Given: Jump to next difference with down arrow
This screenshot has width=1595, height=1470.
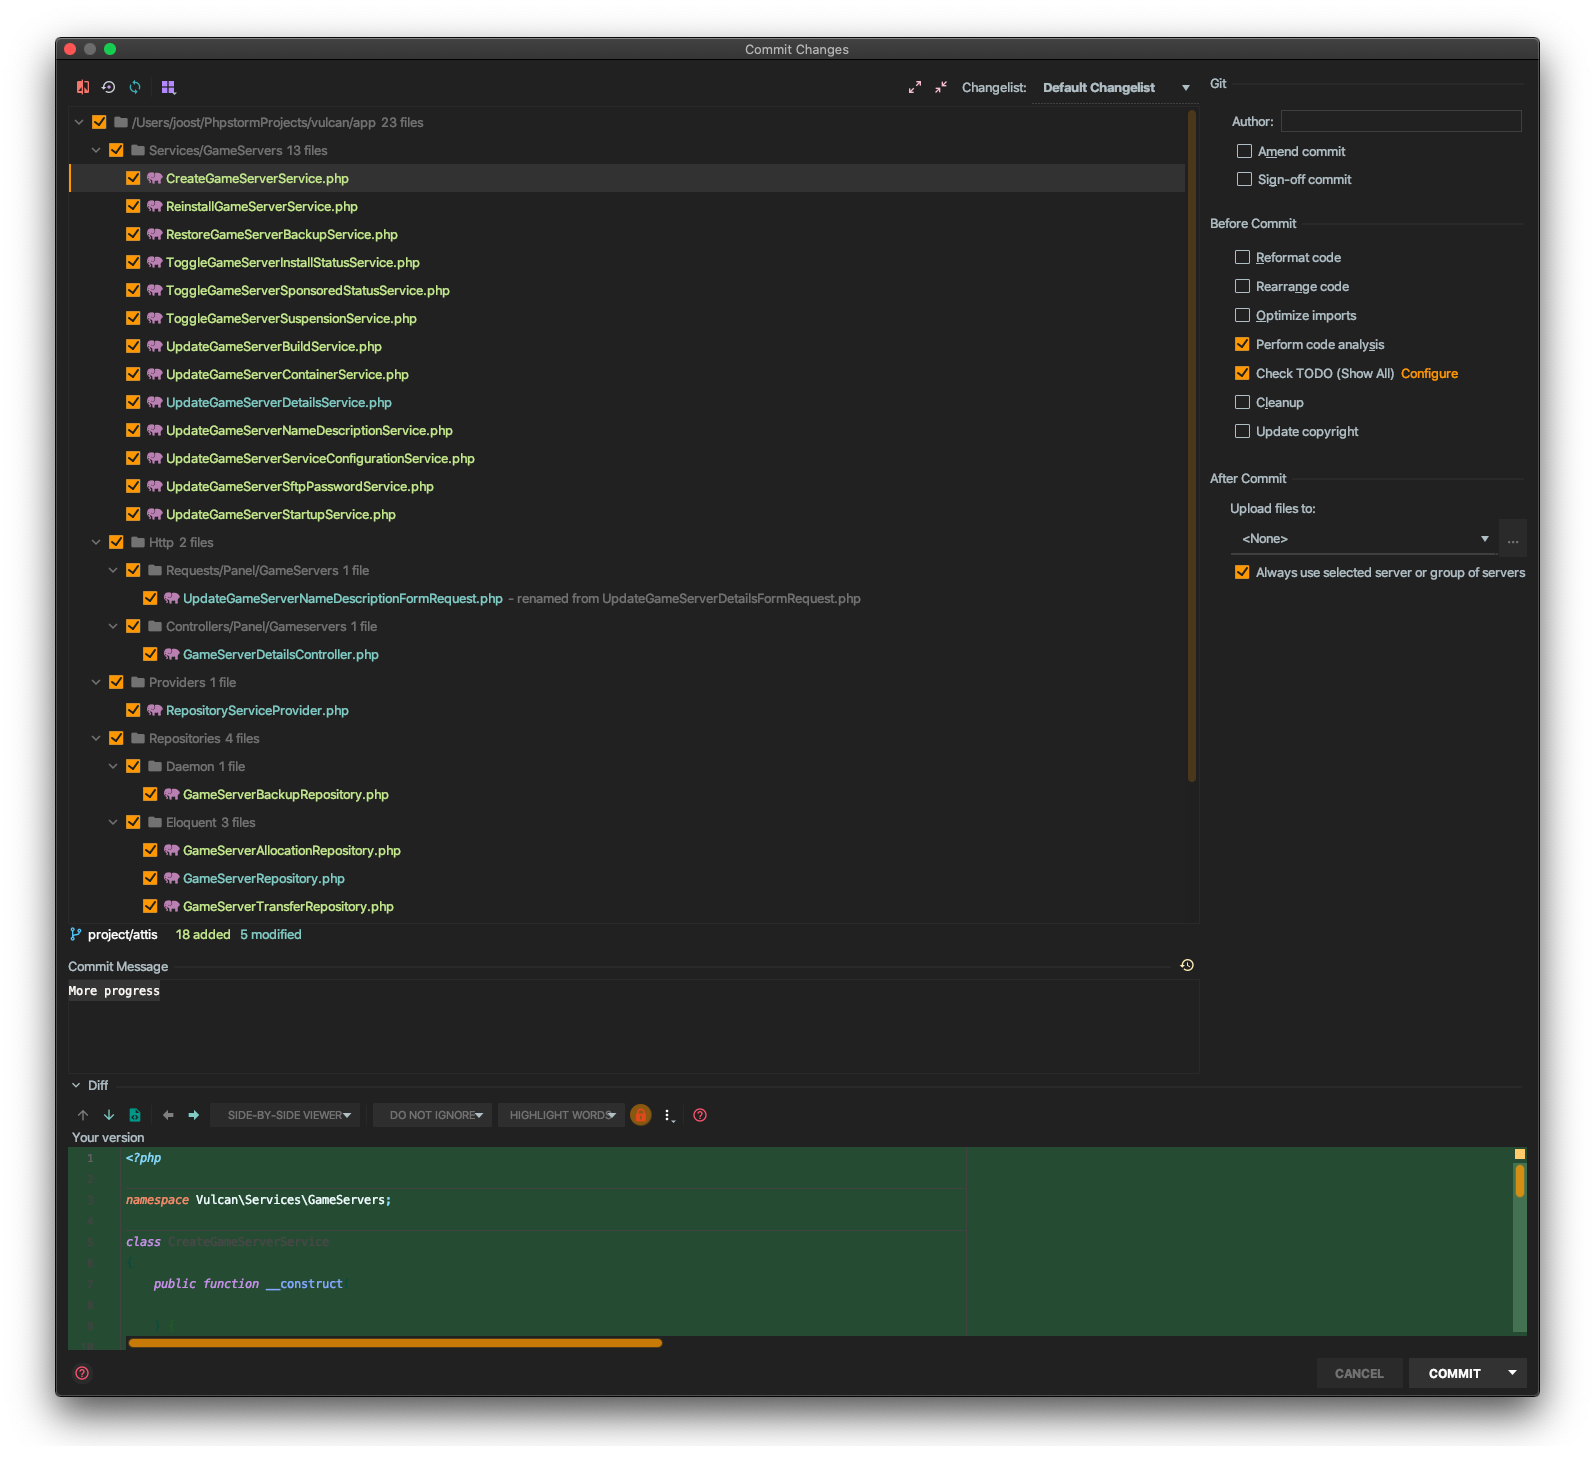Looking at the screenshot, I should point(109,1115).
